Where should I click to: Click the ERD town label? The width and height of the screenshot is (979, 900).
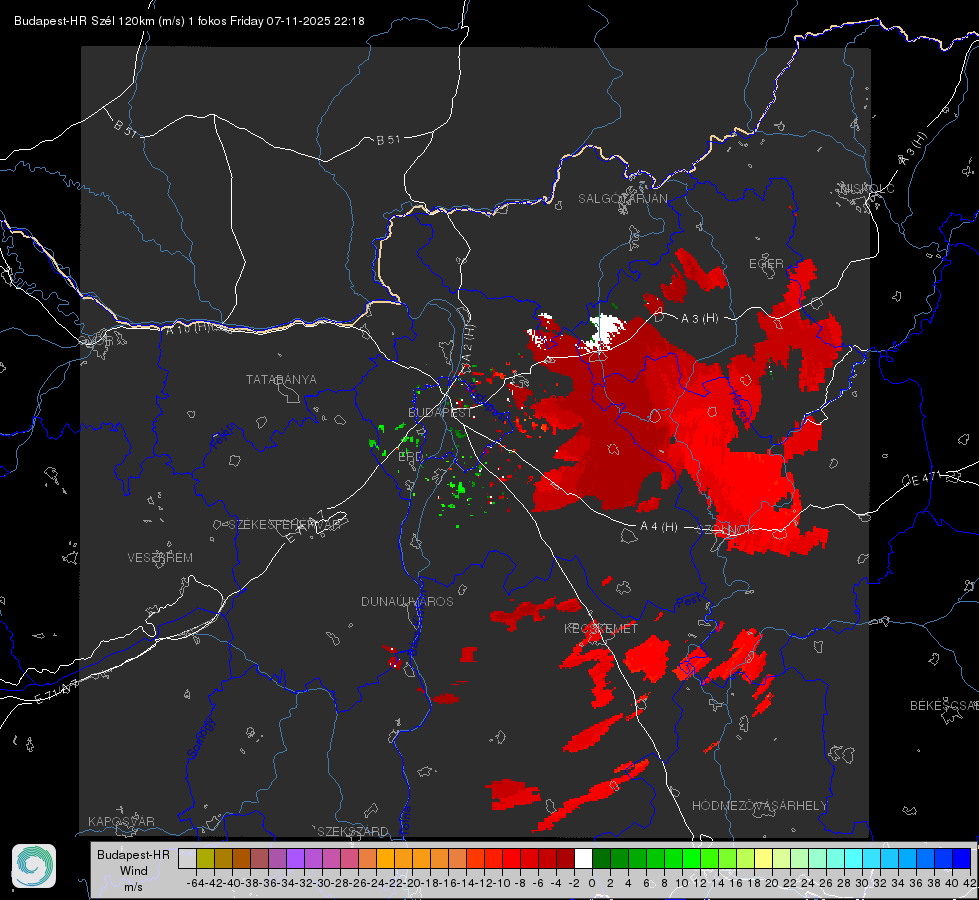[410, 457]
